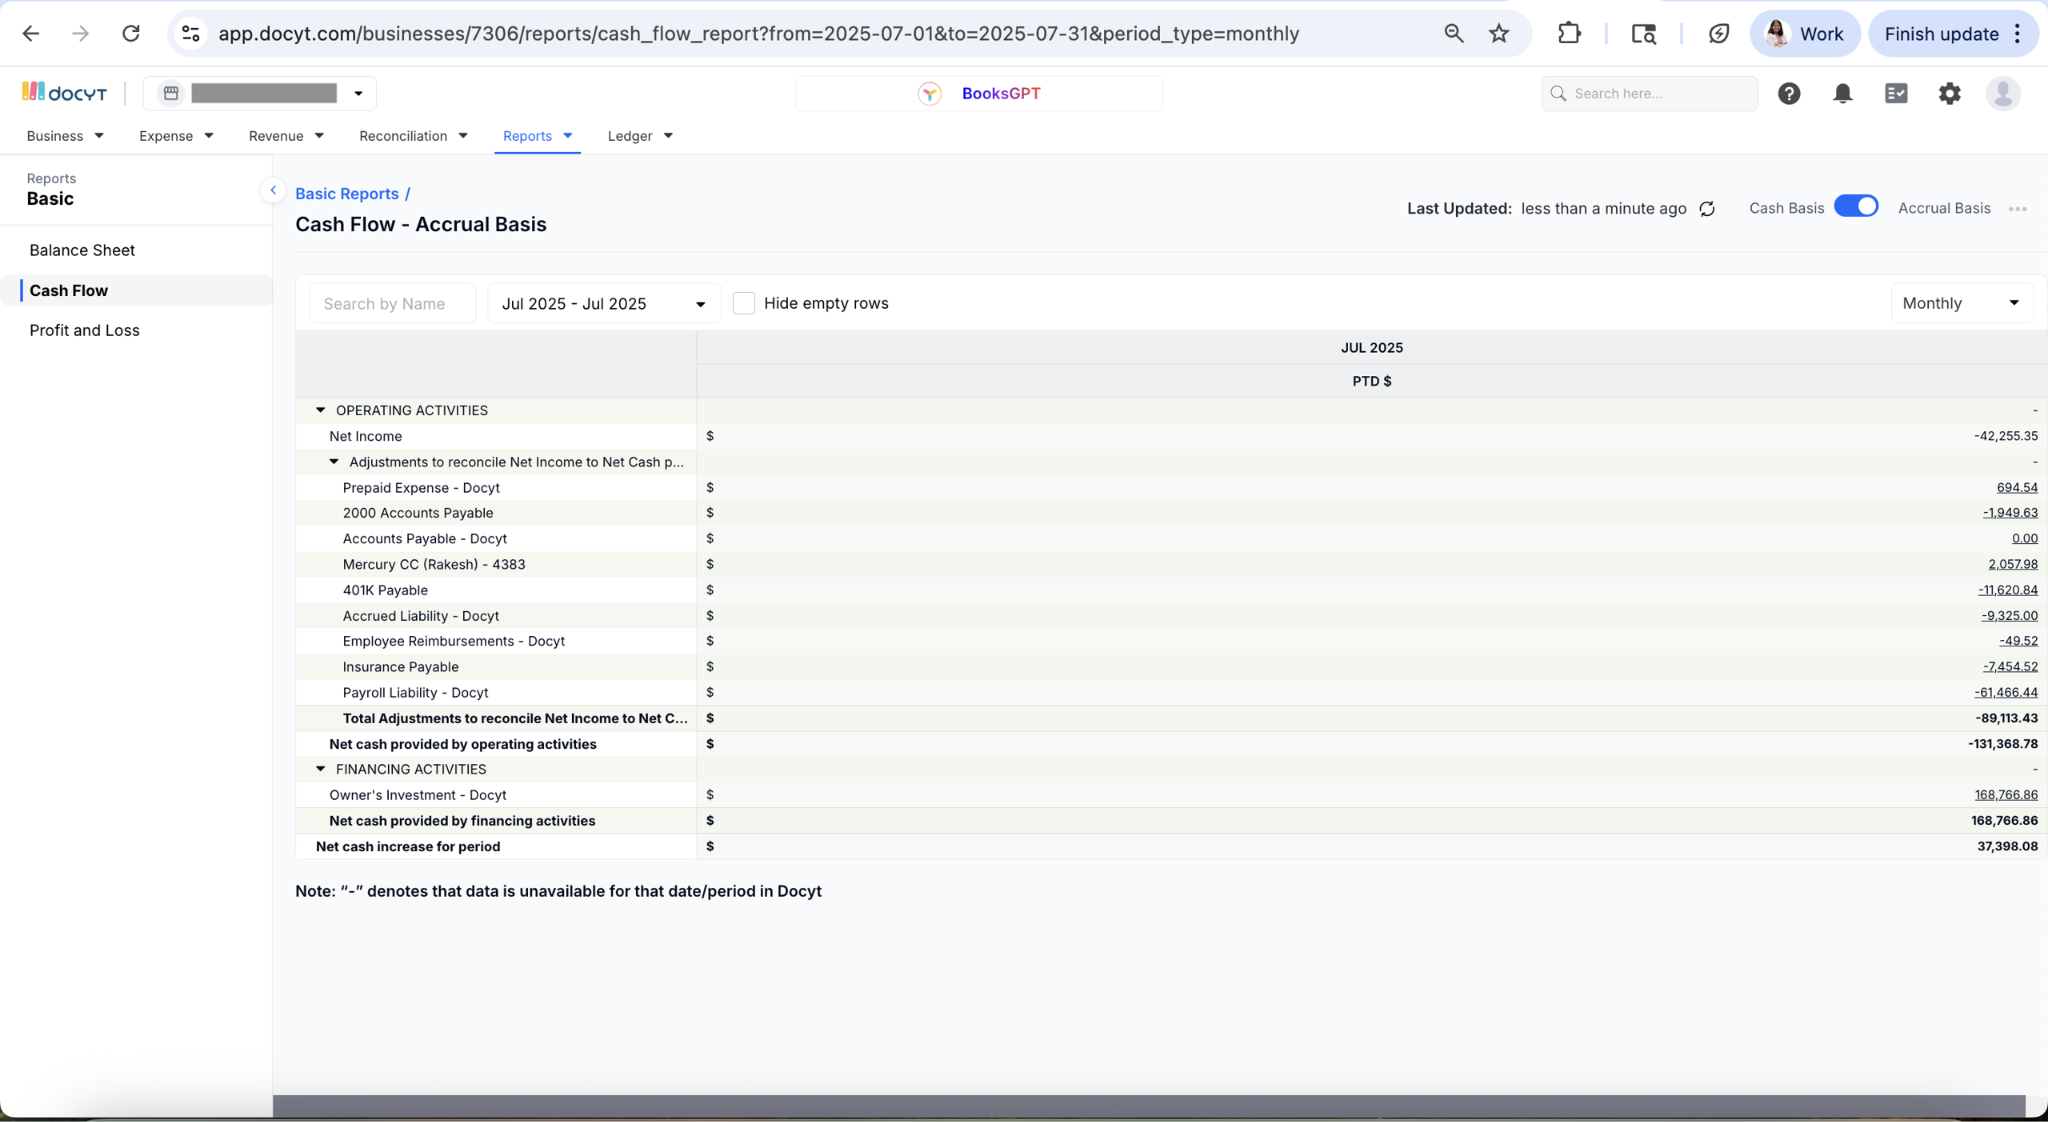
Task: Open the Reports menu
Action: pos(537,136)
